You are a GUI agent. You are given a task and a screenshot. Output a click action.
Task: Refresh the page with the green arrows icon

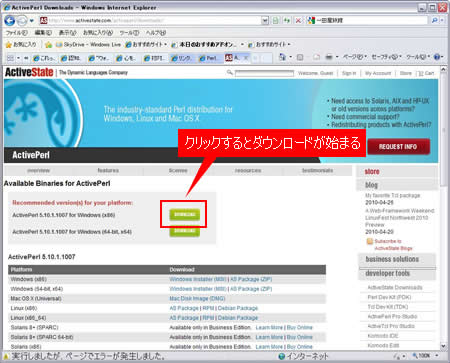point(287,21)
